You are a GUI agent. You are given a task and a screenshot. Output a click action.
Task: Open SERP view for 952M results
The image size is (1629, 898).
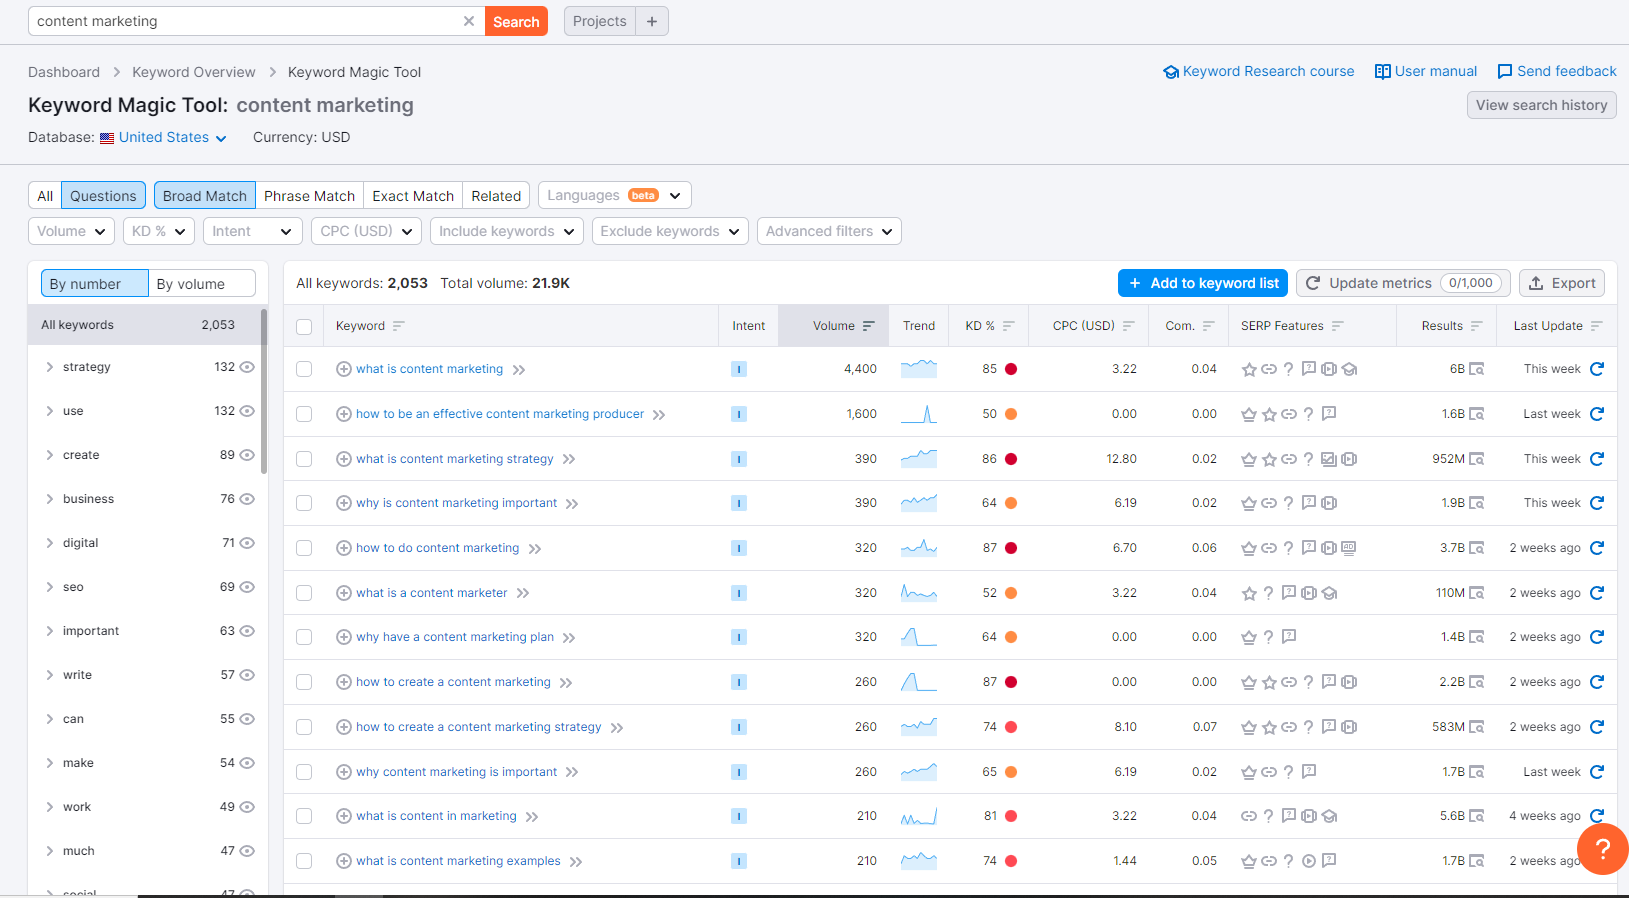[1477, 459]
